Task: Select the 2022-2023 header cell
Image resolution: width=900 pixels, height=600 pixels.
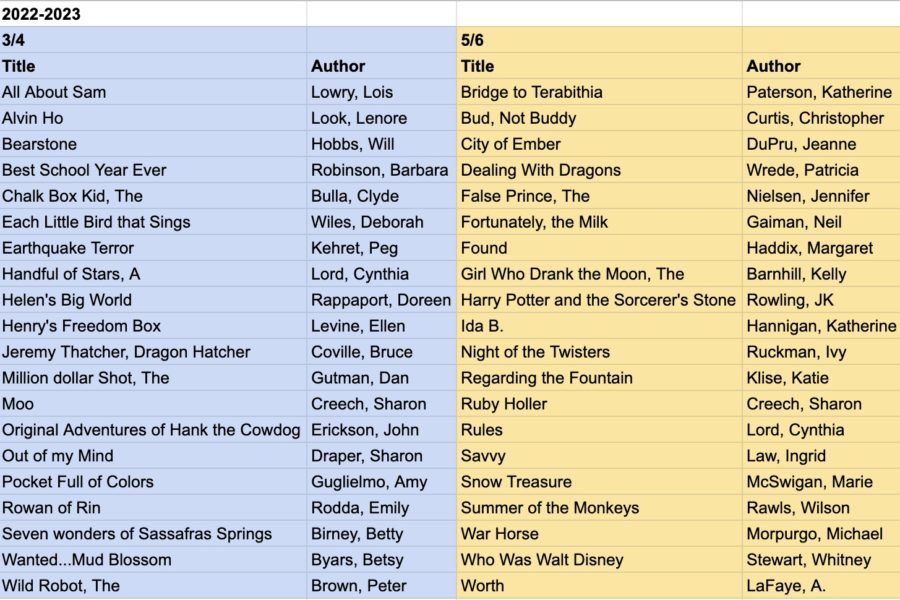Action: (x=153, y=14)
